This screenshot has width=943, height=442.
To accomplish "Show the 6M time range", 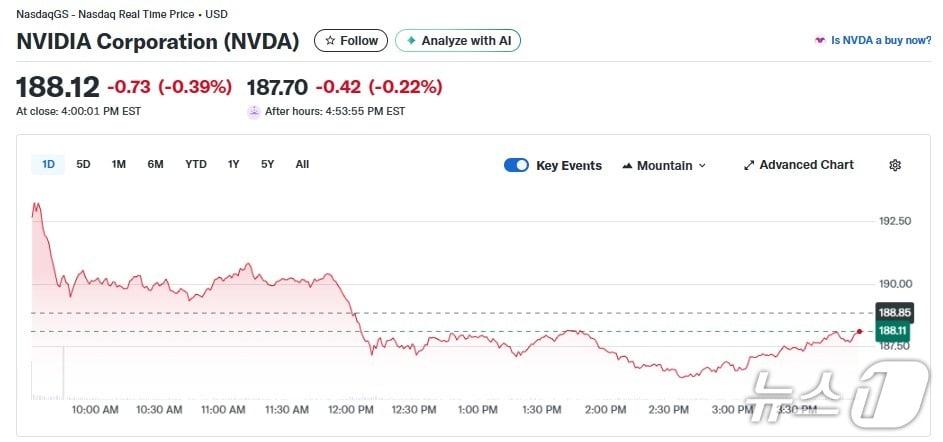I will pos(155,164).
